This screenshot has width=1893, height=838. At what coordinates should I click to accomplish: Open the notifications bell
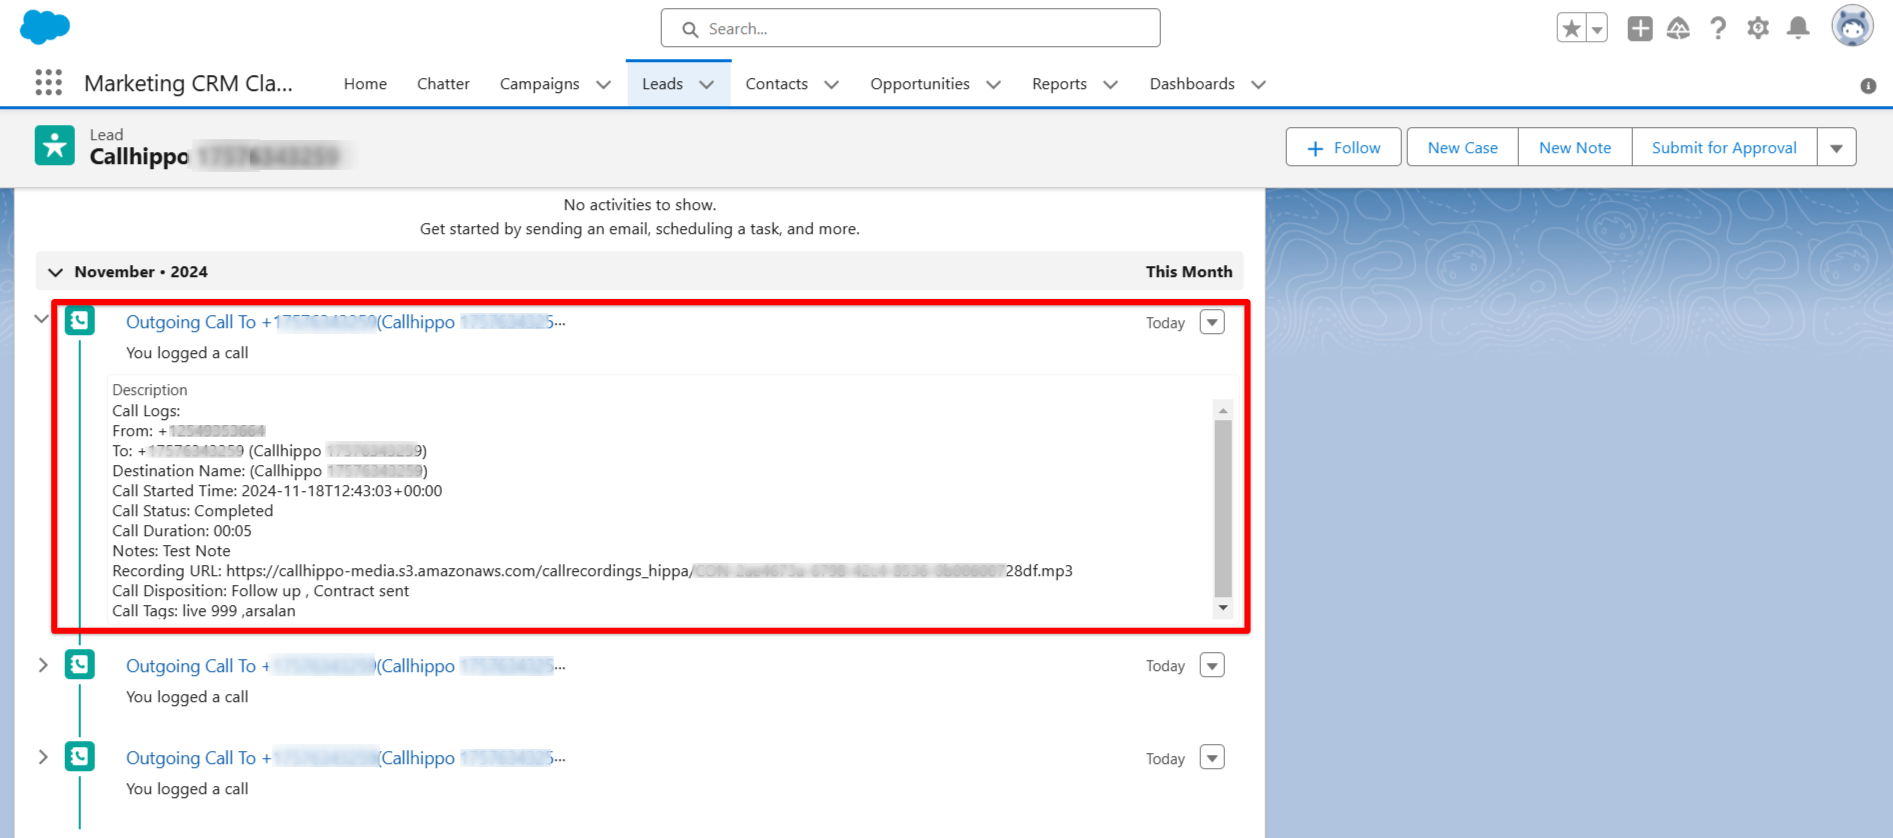point(1798,28)
